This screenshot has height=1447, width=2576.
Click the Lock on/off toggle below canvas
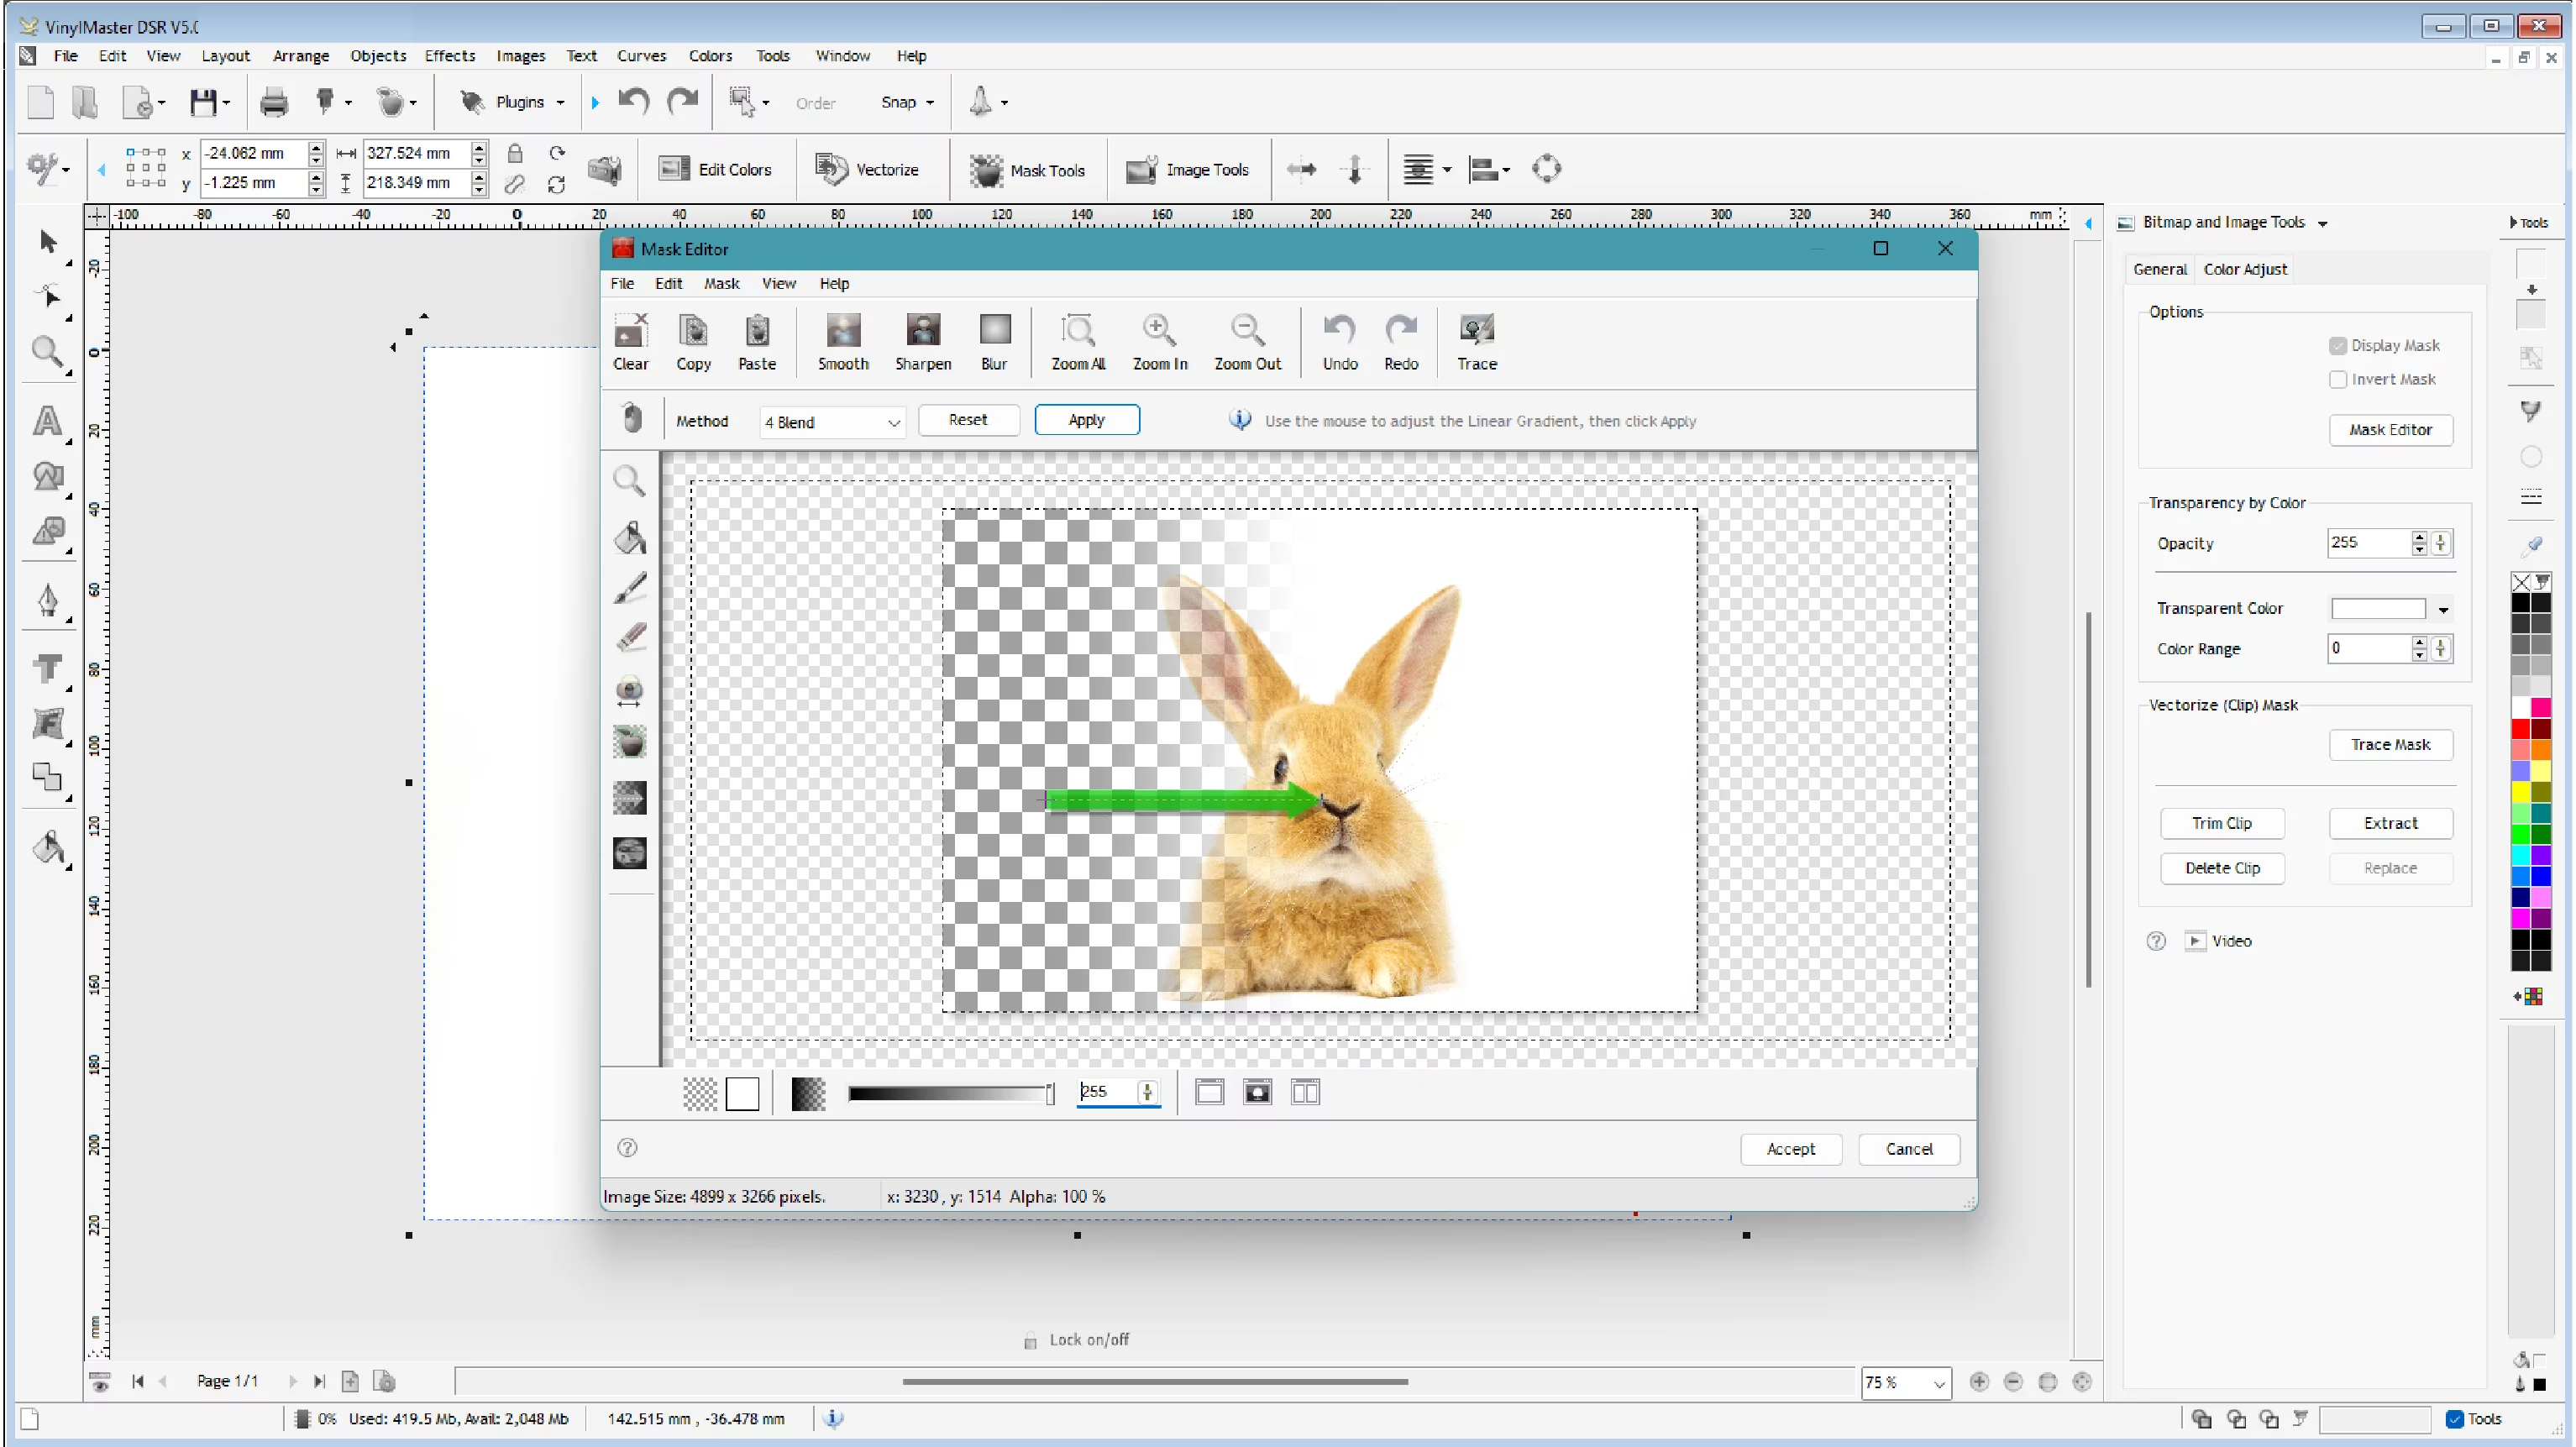(1077, 1340)
